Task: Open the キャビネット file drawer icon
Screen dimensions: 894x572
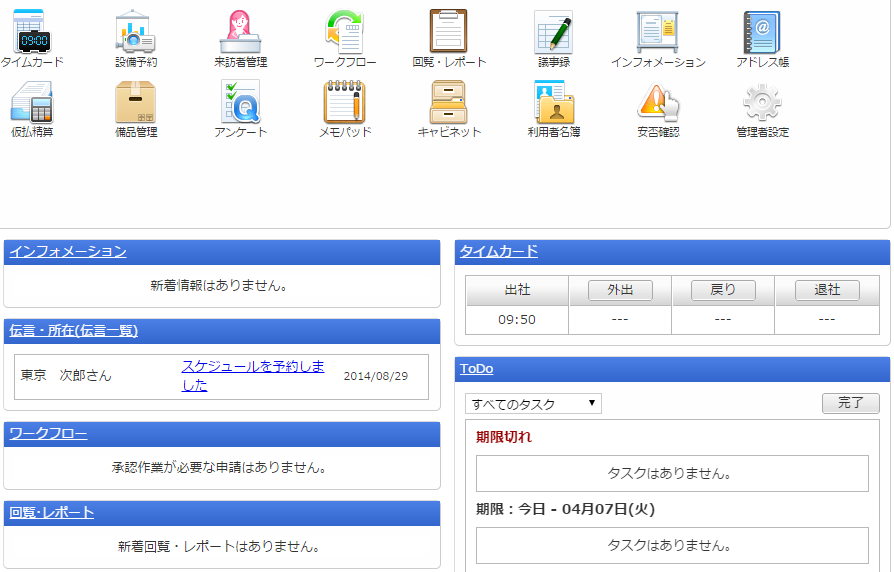Action: pyautogui.click(x=449, y=102)
